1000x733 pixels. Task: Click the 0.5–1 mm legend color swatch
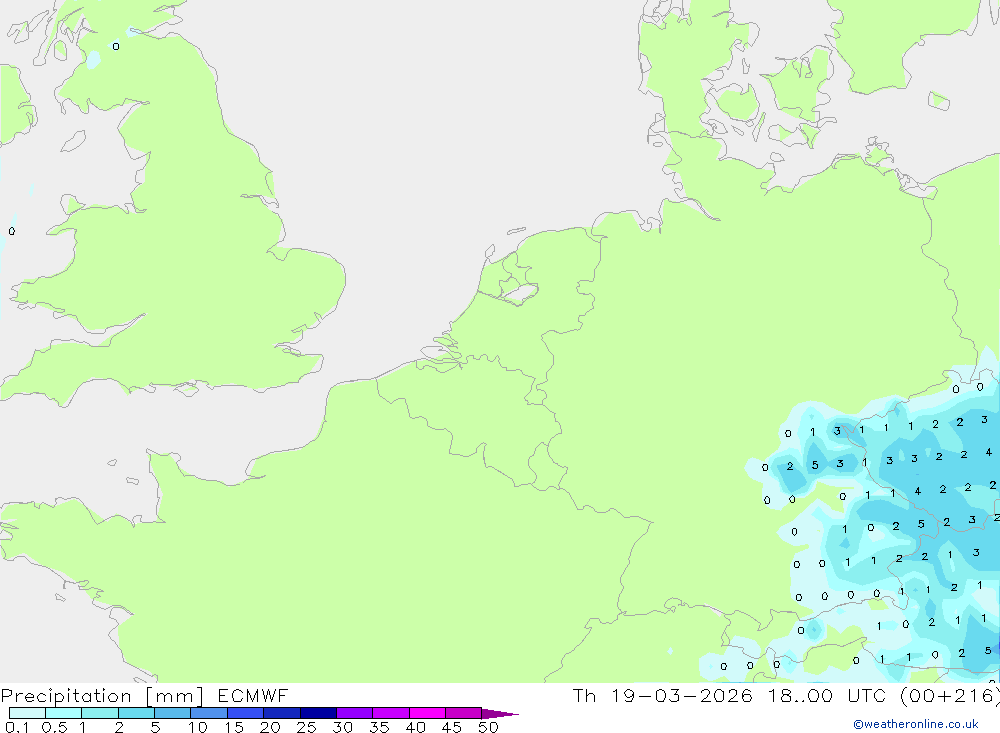coord(64,713)
